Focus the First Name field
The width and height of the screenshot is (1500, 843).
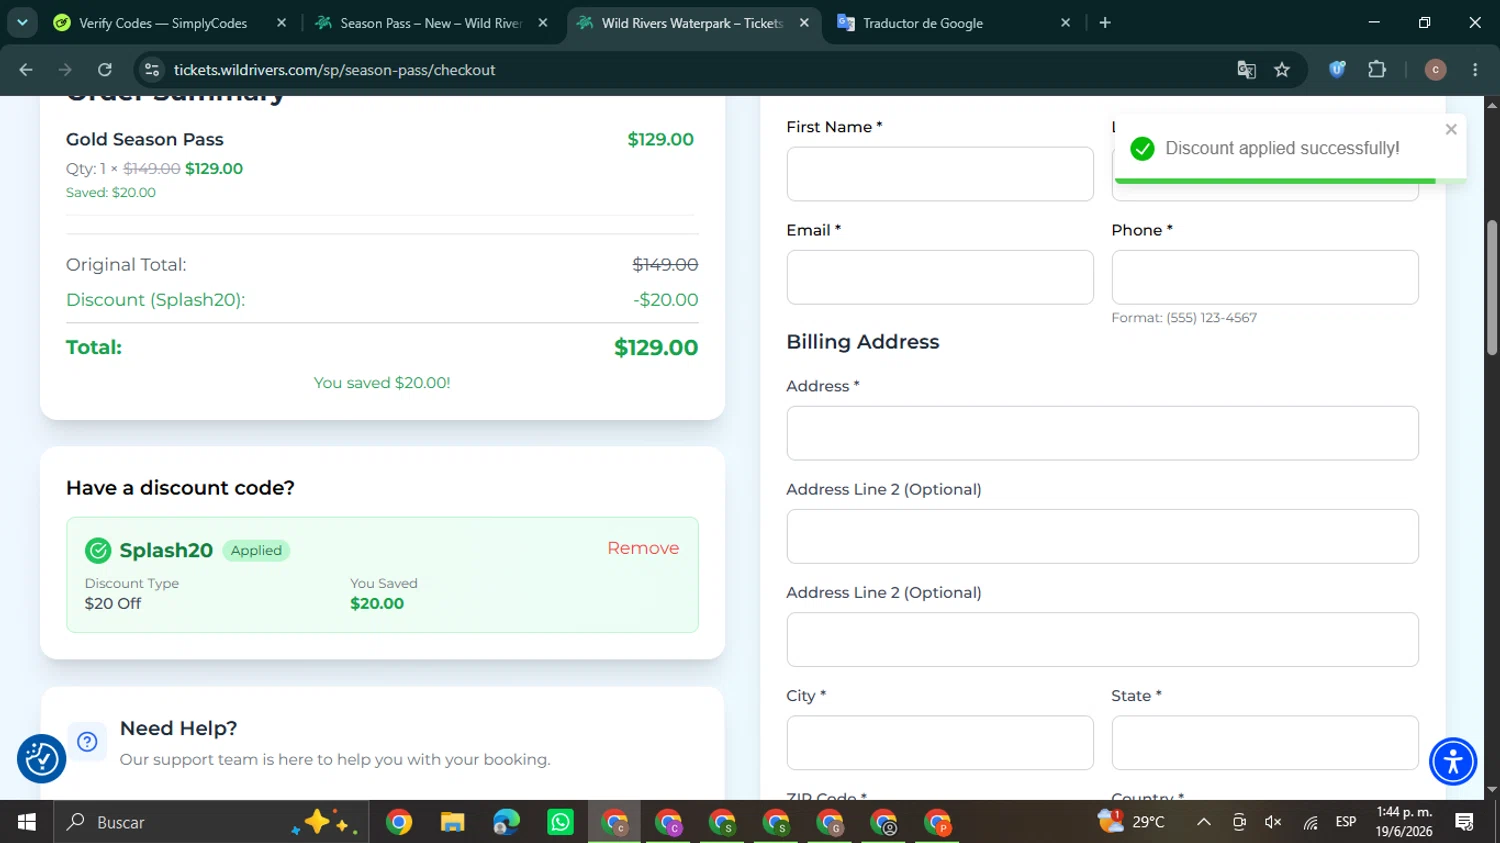[940, 174]
